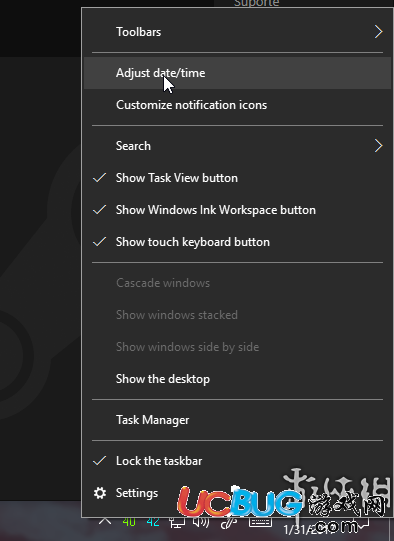
Task: Open Windows Ink Workspace pen icon
Action: [x=229, y=523]
